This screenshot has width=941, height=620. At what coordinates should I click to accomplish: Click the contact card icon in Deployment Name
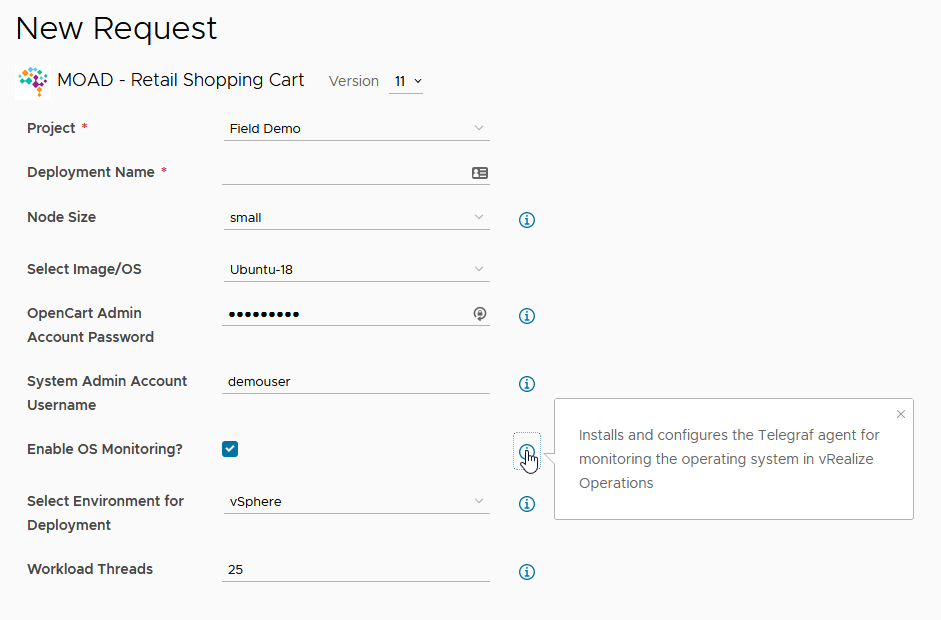pos(480,173)
